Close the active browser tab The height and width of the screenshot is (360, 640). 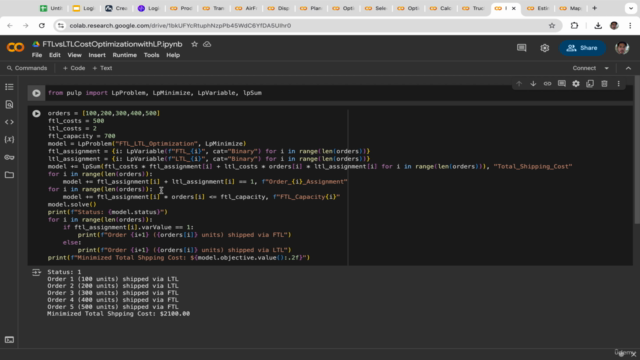(x=514, y=8)
